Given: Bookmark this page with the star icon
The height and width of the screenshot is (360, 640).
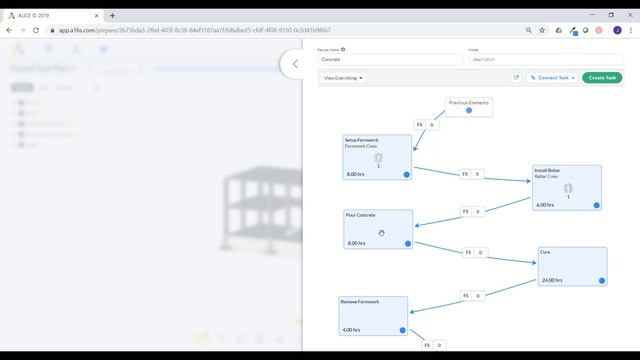Looking at the screenshot, I should pyautogui.click(x=542, y=30).
